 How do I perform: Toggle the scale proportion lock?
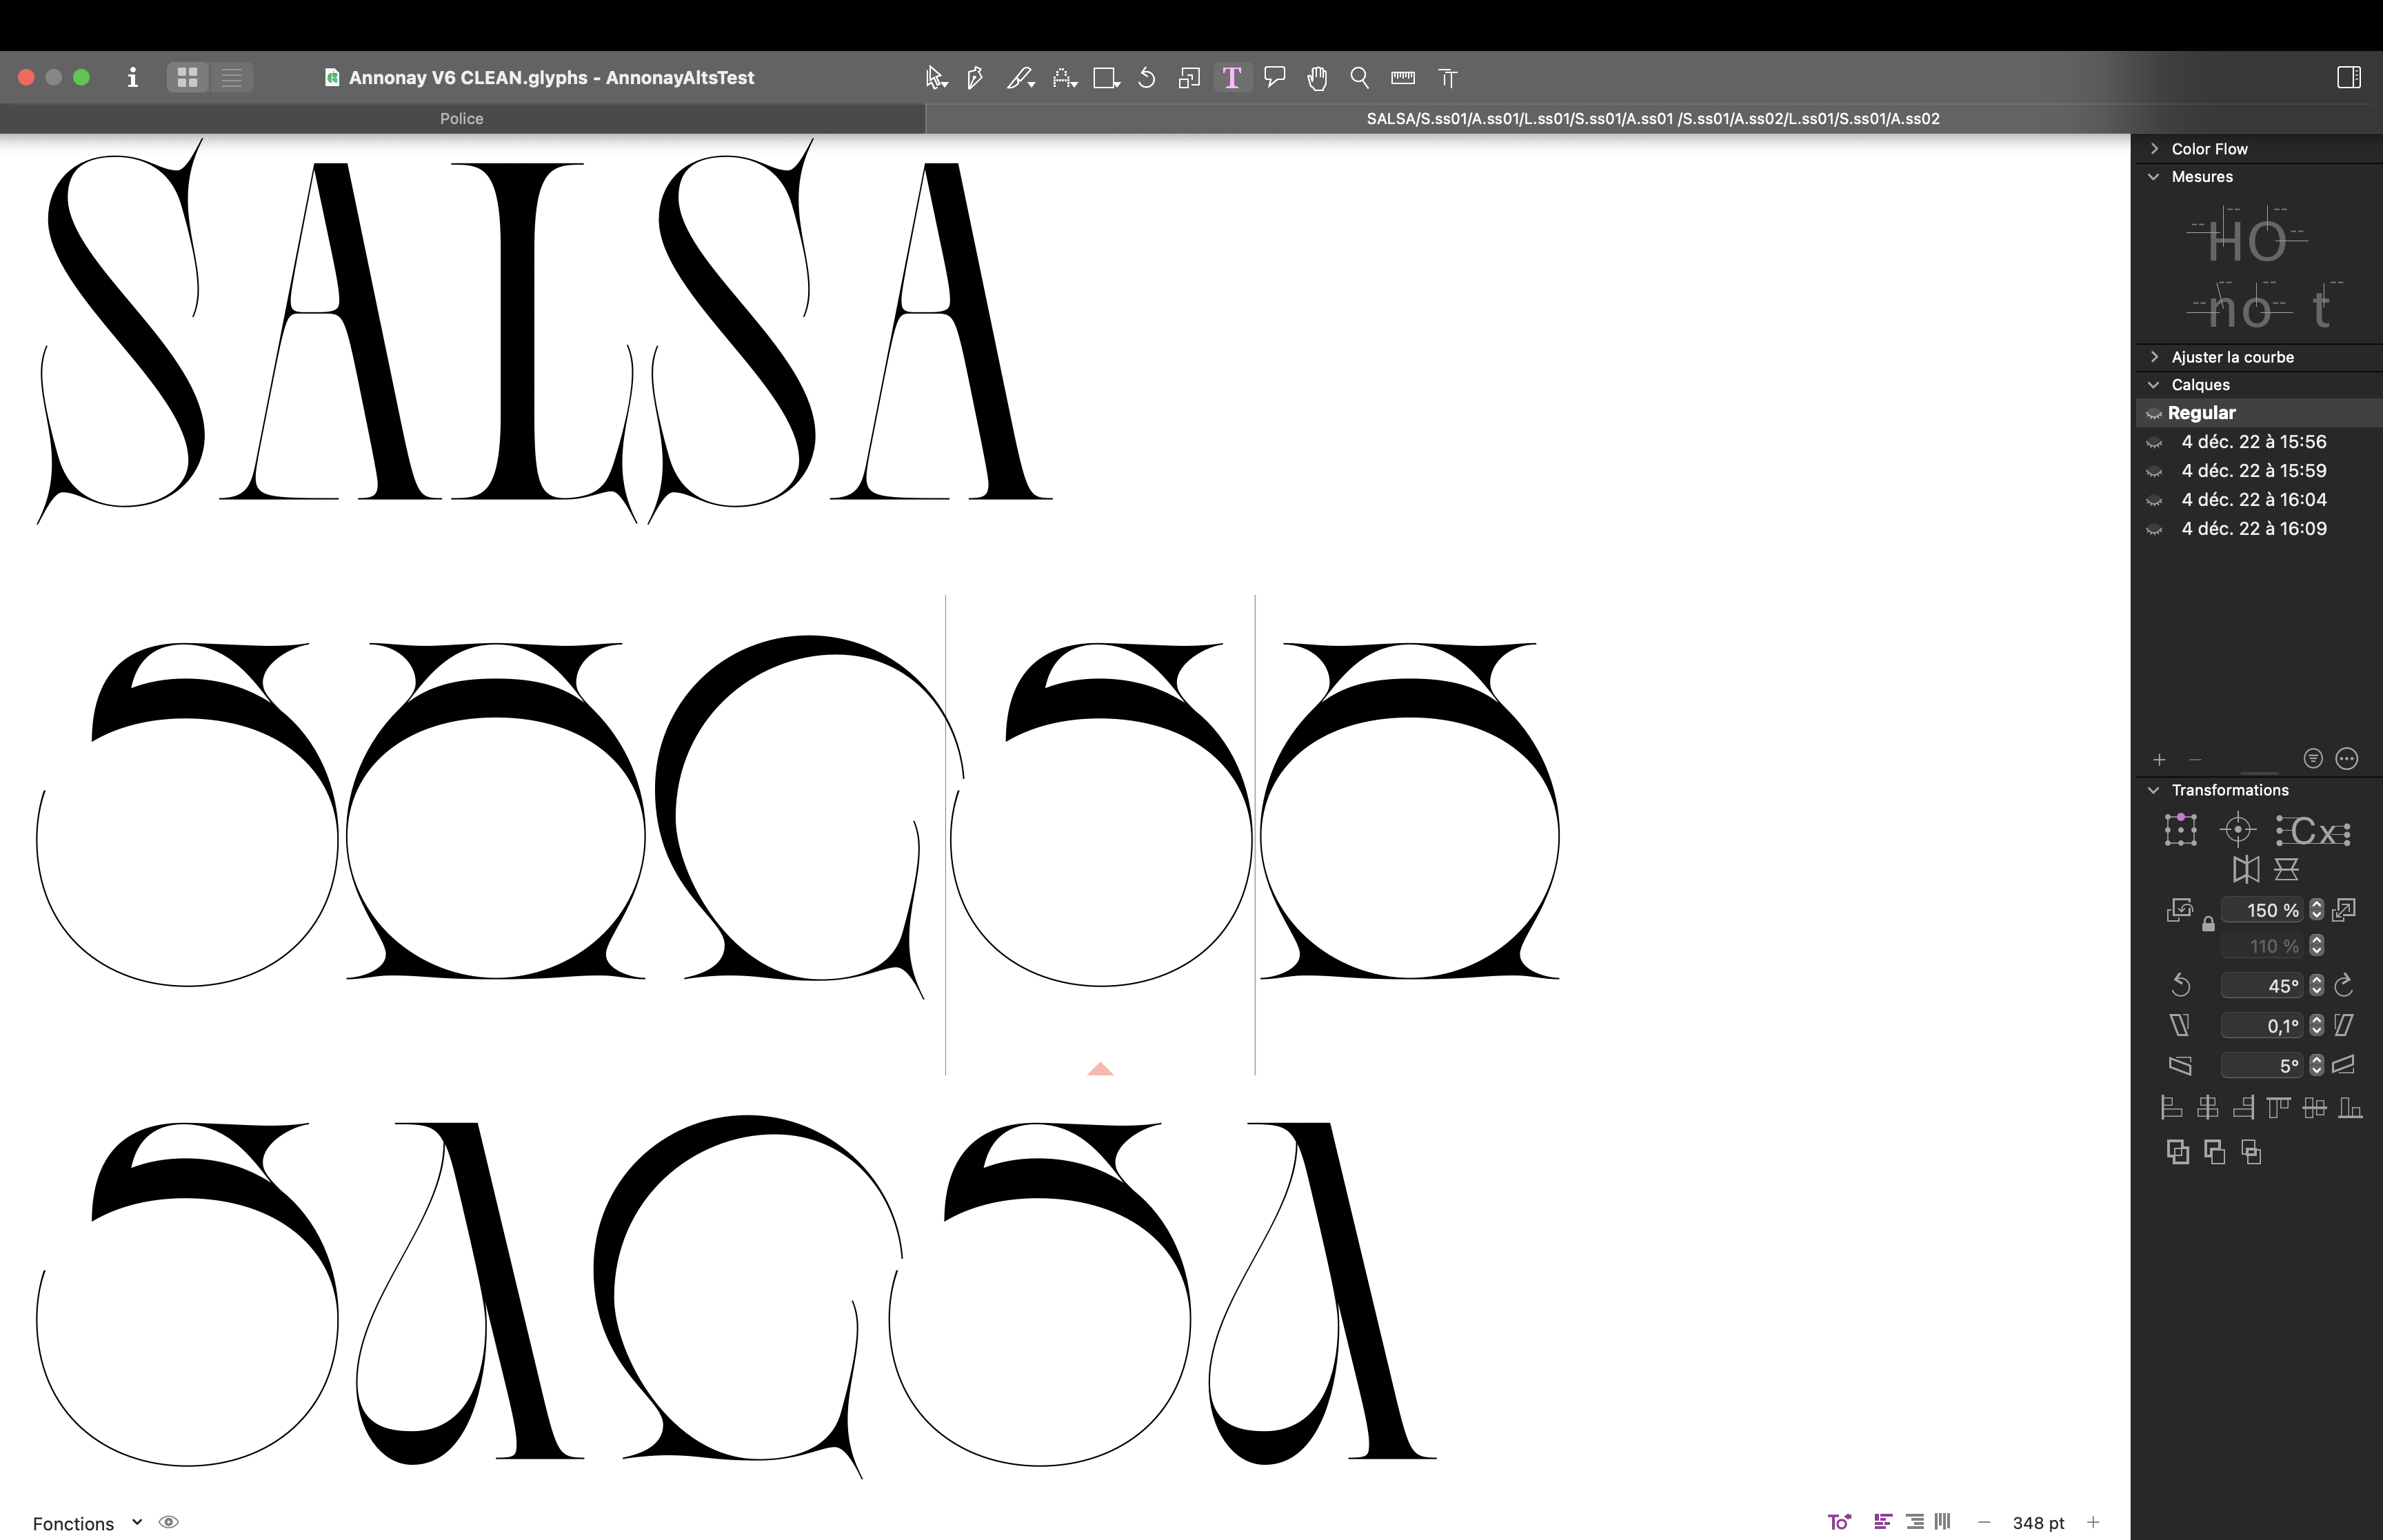click(x=2208, y=925)
